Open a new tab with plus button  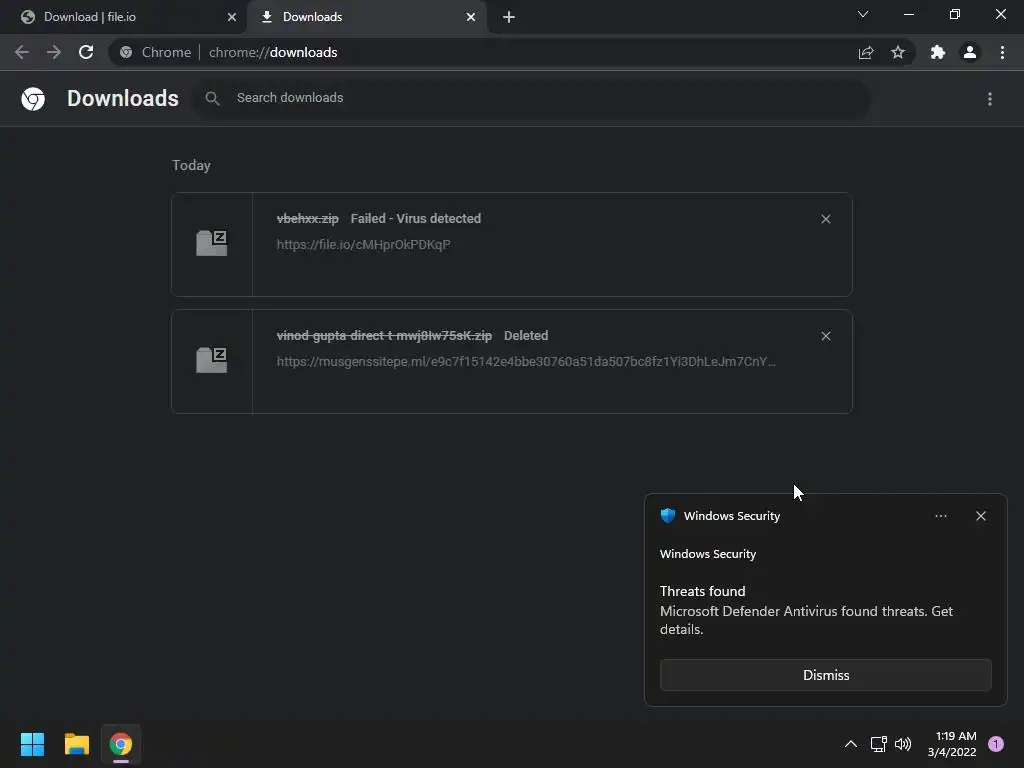[509, 17]
